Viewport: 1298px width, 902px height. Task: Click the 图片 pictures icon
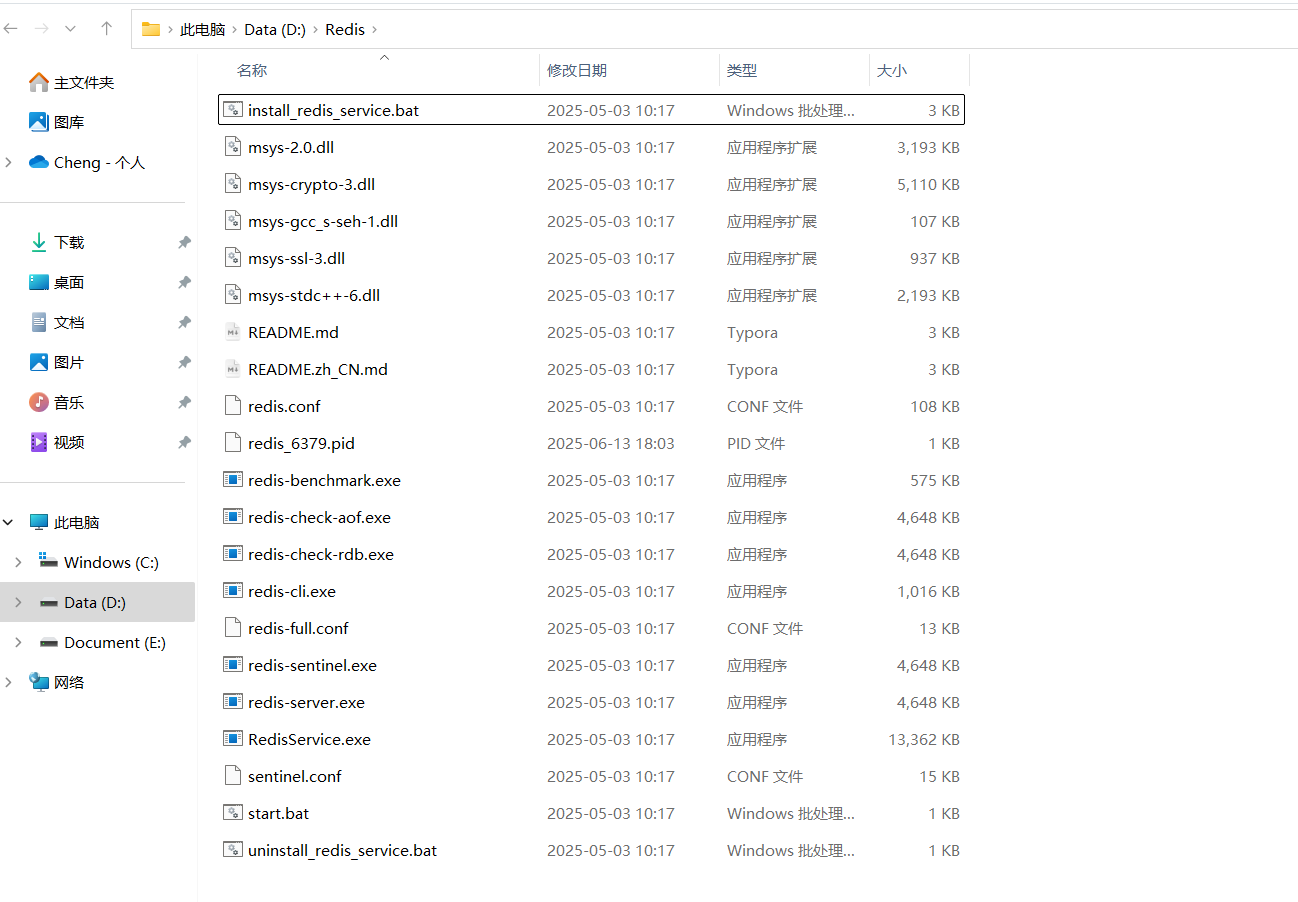(x=39, y=362)
